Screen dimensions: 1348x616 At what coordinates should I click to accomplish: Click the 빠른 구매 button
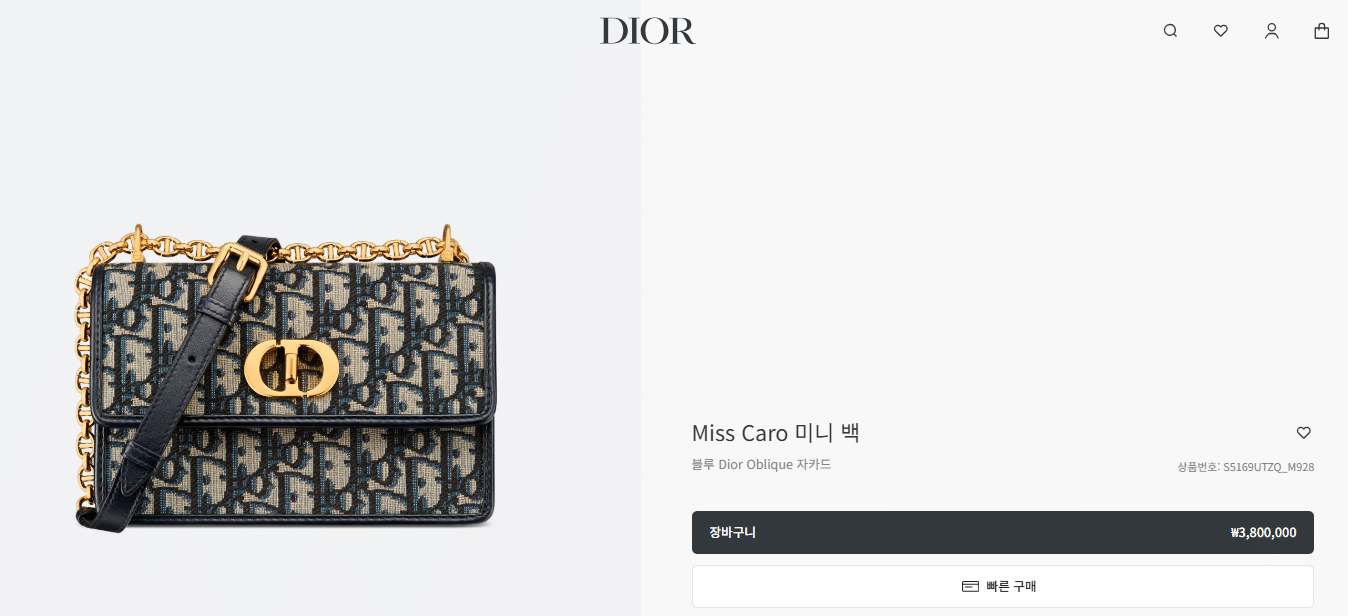point(1003,586)
